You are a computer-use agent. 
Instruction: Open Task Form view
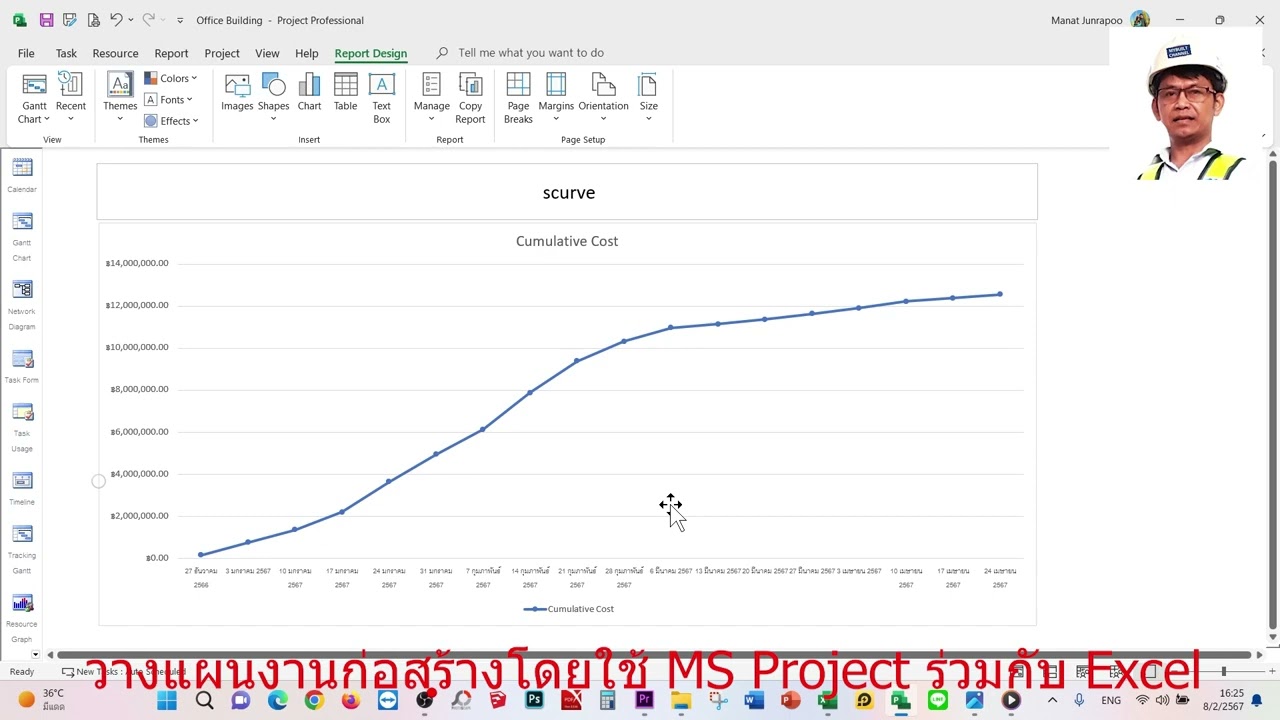(x=22, y=366)
